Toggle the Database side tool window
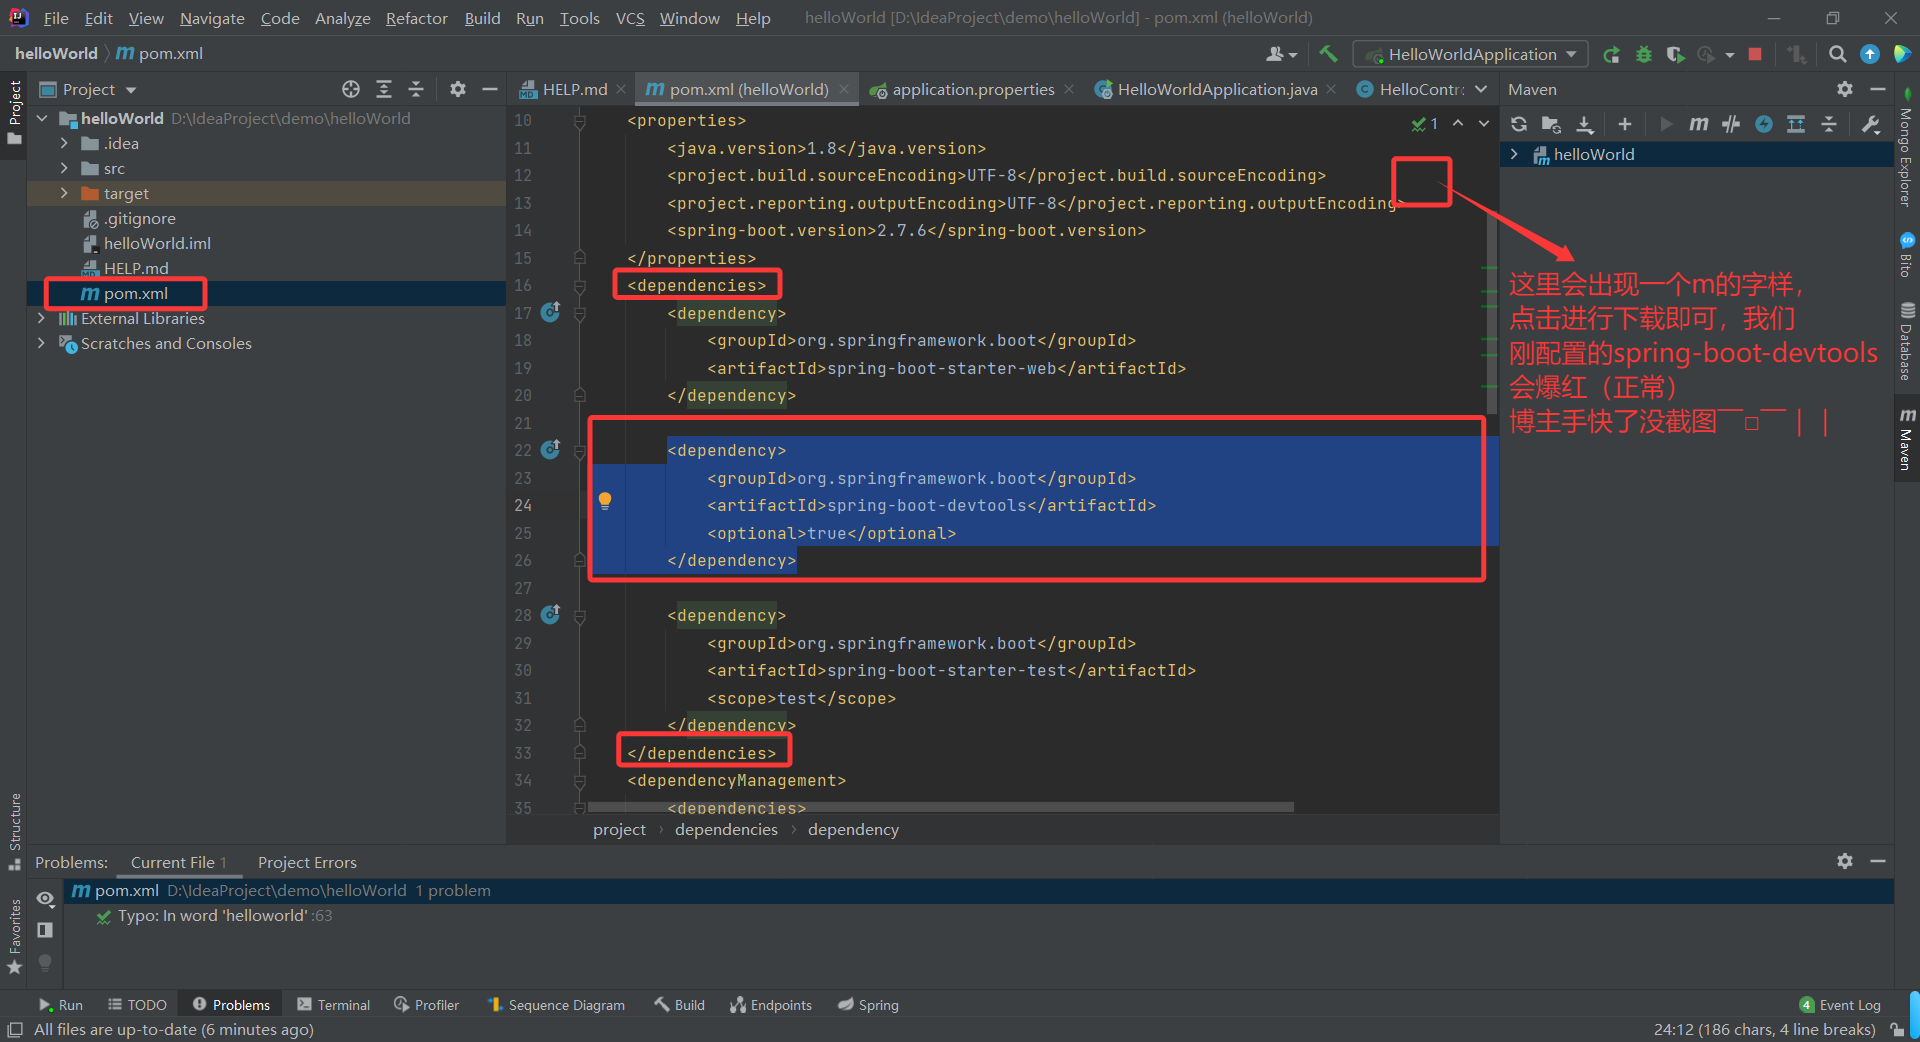Viewport: 1920px width, 1042px height. (1906, 341)
